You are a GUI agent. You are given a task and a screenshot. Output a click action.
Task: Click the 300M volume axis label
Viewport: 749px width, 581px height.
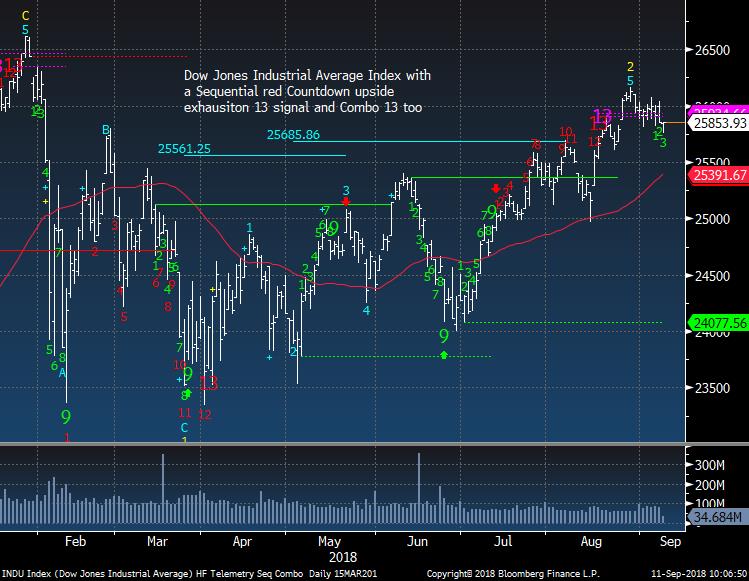[x=710, y=465]
